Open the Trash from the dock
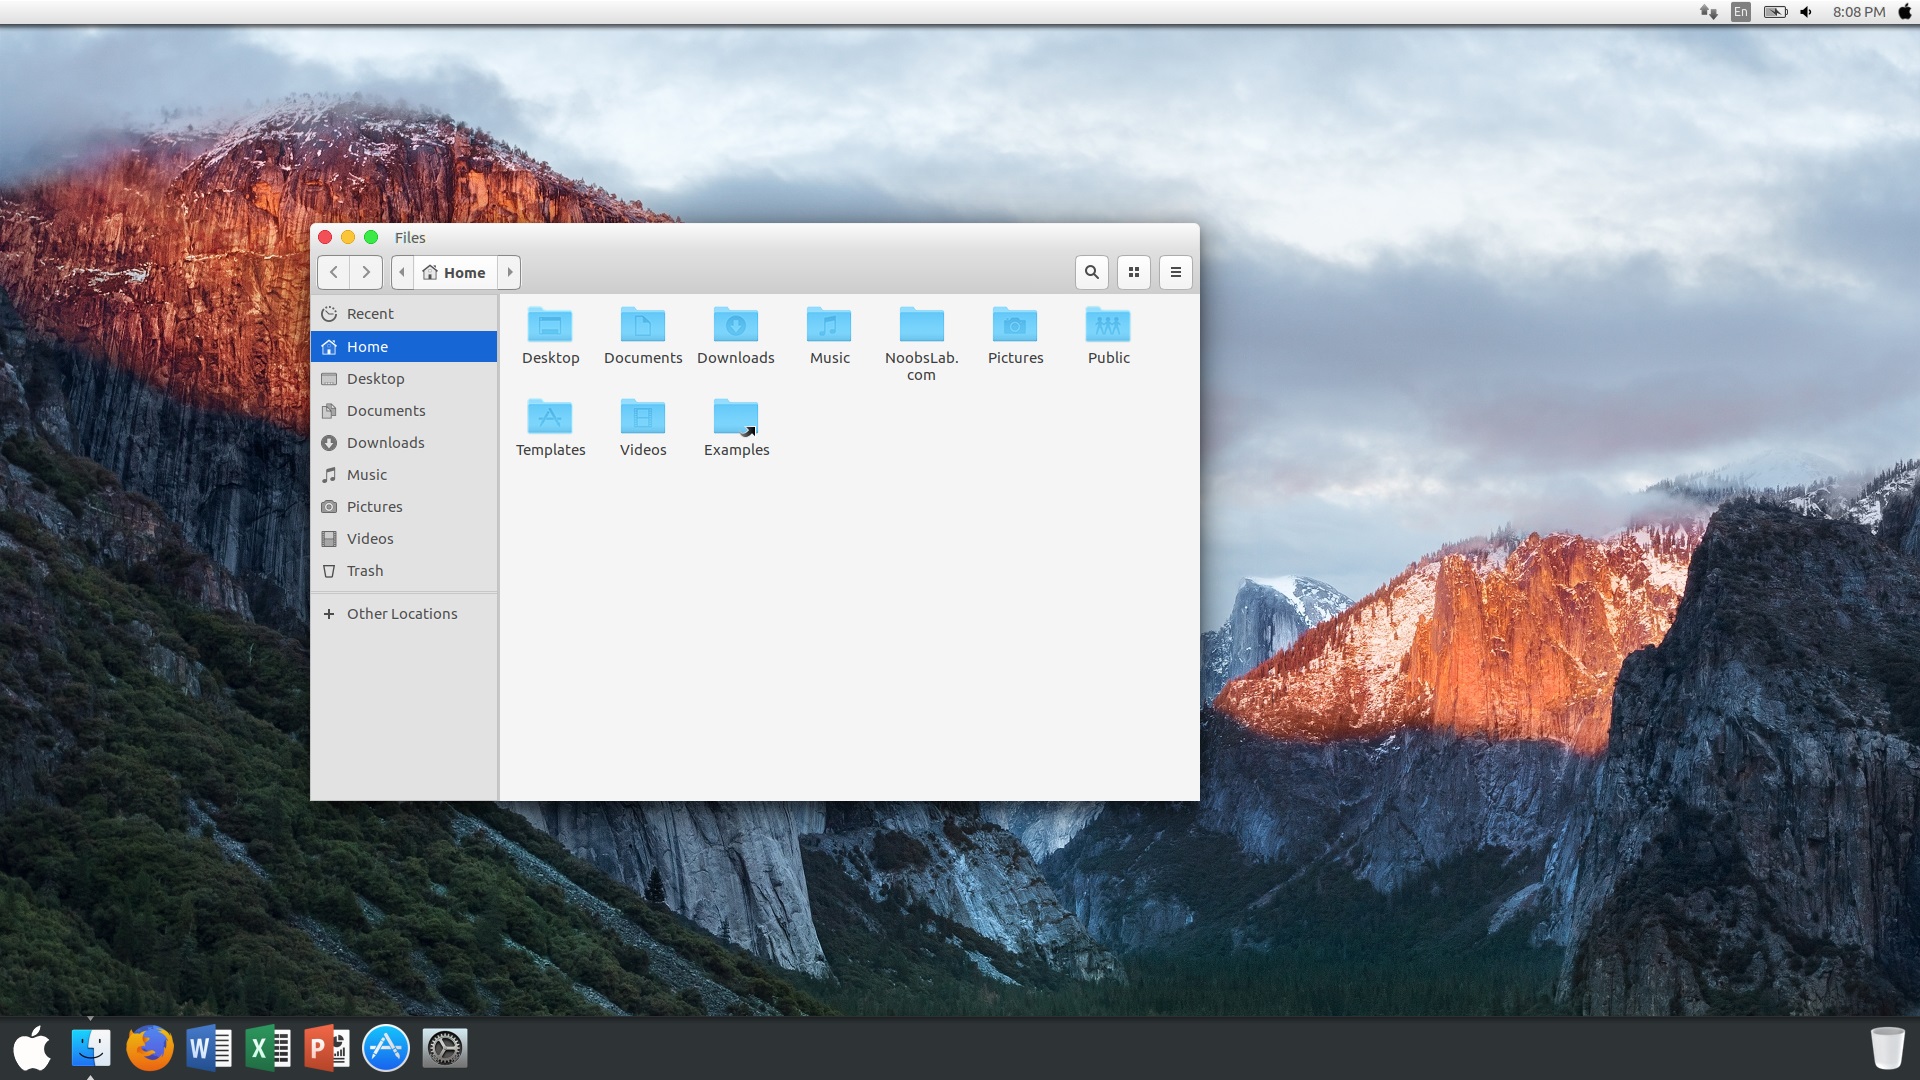This screenshot has height=1080, width=1920. (x=1887, y=1046)
